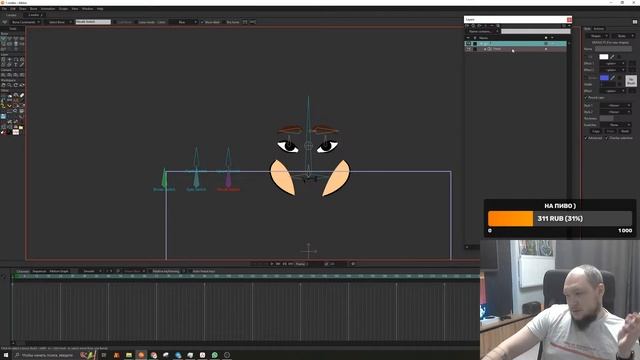
Task: Click the Reset button in Style panel
Action: click(x=625, y=131)
